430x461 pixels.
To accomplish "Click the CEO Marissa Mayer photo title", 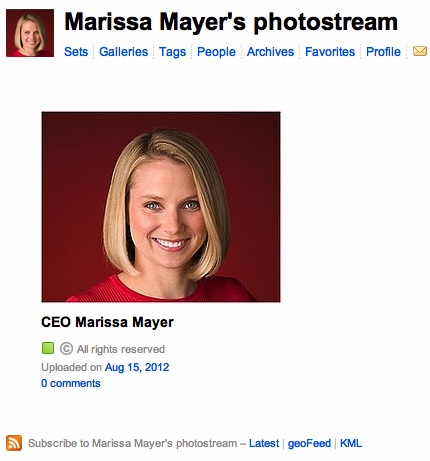I will pos(107,322).
